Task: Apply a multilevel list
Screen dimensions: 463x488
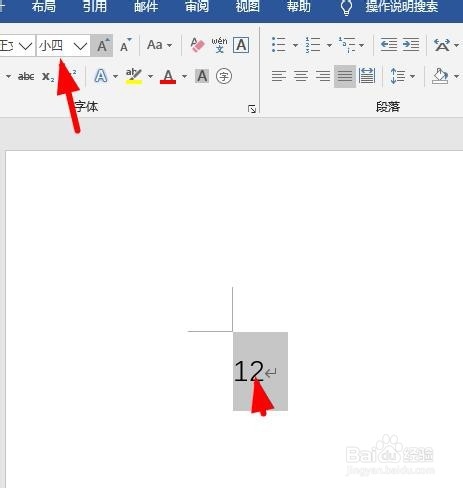Action: (347, 45)
